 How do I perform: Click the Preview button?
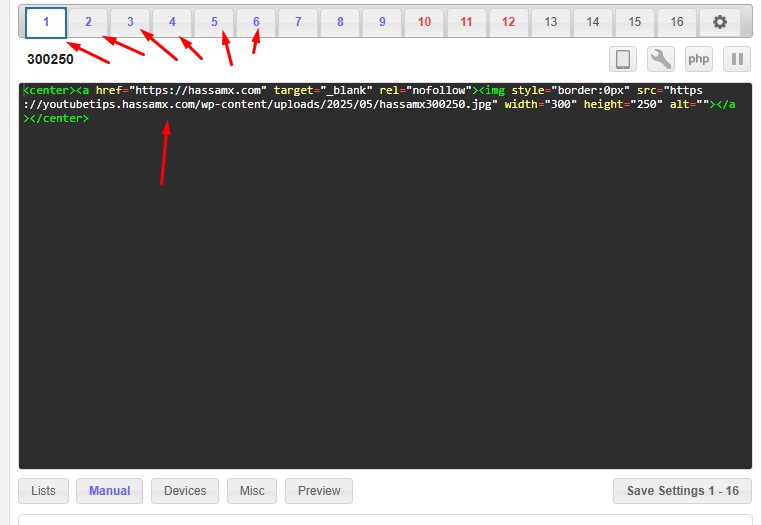(x=319, y=491)
